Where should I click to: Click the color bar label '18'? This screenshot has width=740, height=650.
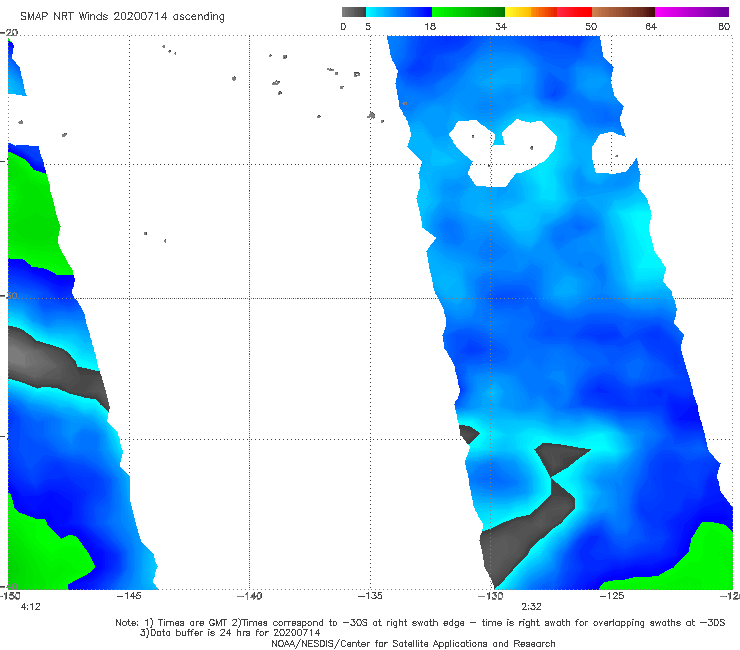pos(430,26)
